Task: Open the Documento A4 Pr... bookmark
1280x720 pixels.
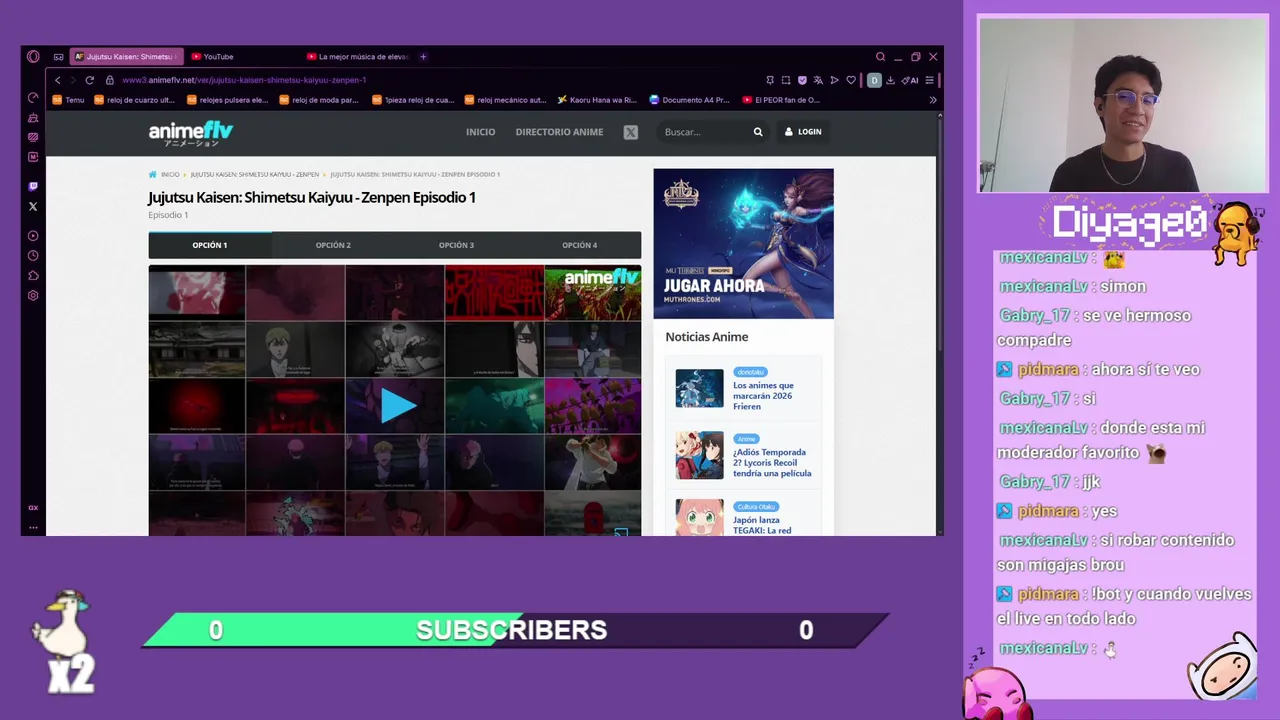Action: 689,100
